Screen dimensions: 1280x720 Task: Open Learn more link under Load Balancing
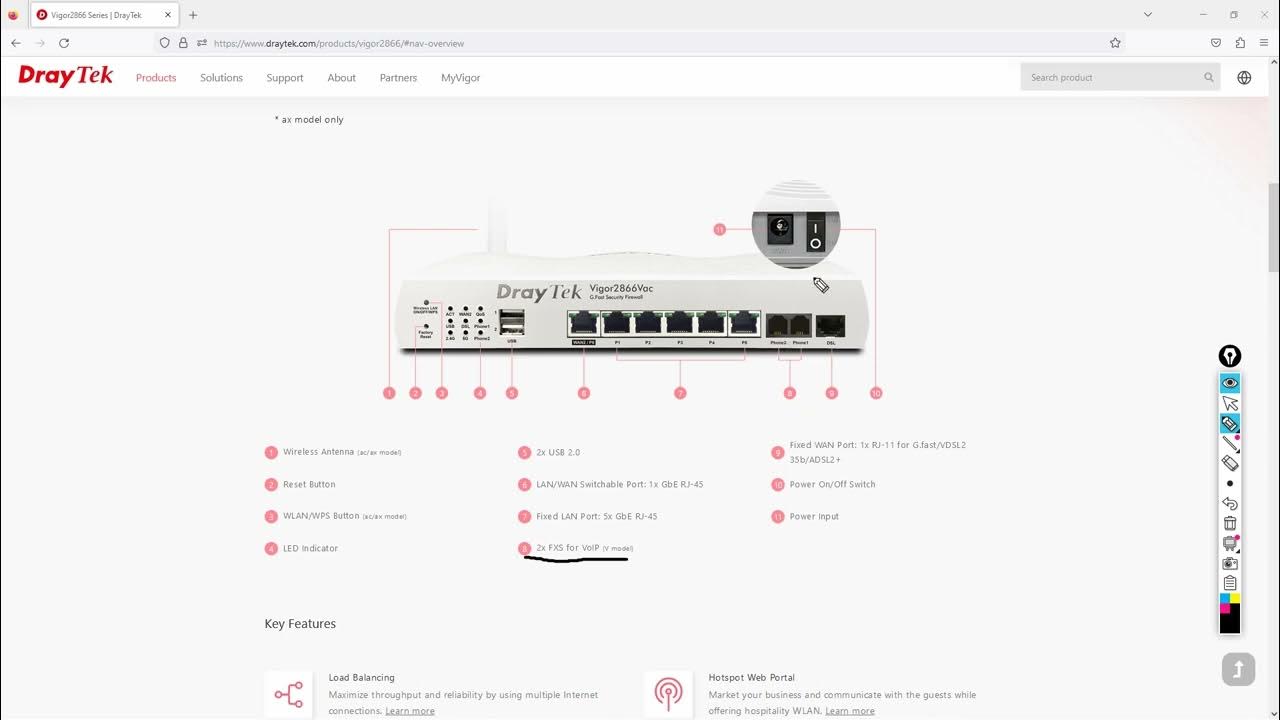tap(410, 711)
